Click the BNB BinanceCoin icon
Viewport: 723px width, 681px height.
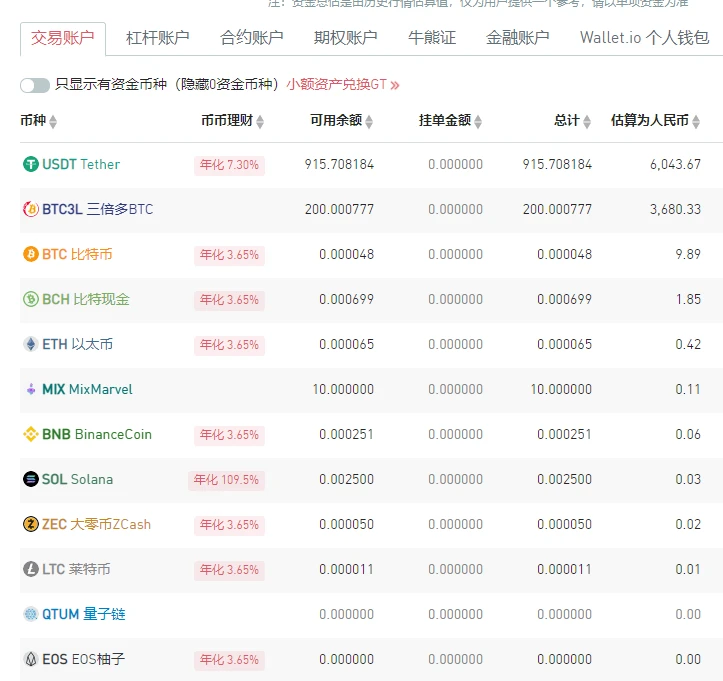[31, 434]
